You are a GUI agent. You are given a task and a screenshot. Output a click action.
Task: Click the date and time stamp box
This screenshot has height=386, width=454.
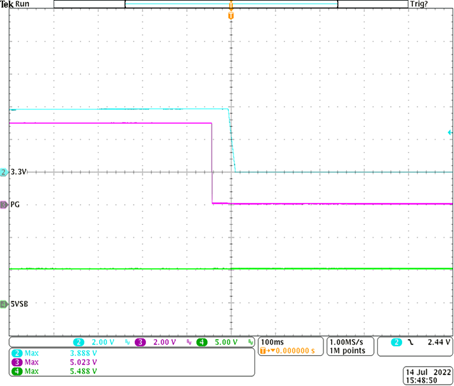(x=427, y=376)
